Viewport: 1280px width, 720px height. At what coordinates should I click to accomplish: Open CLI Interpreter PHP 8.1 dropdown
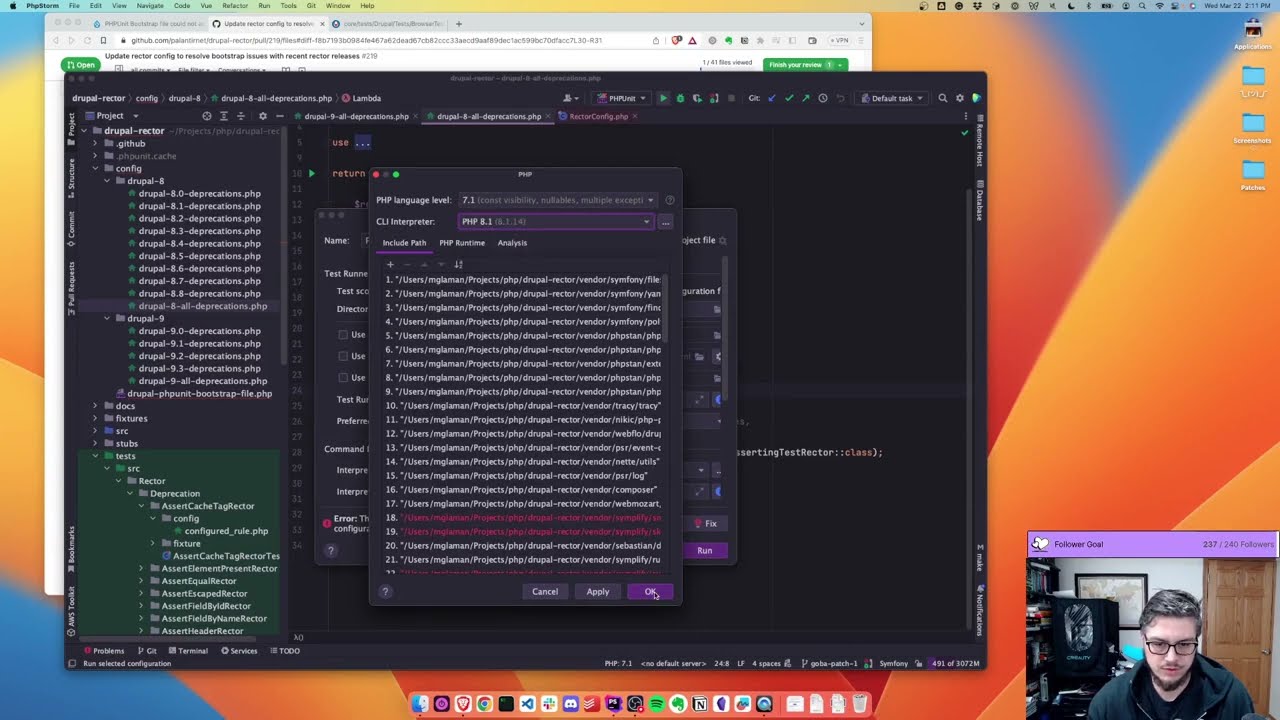(555, 222)
